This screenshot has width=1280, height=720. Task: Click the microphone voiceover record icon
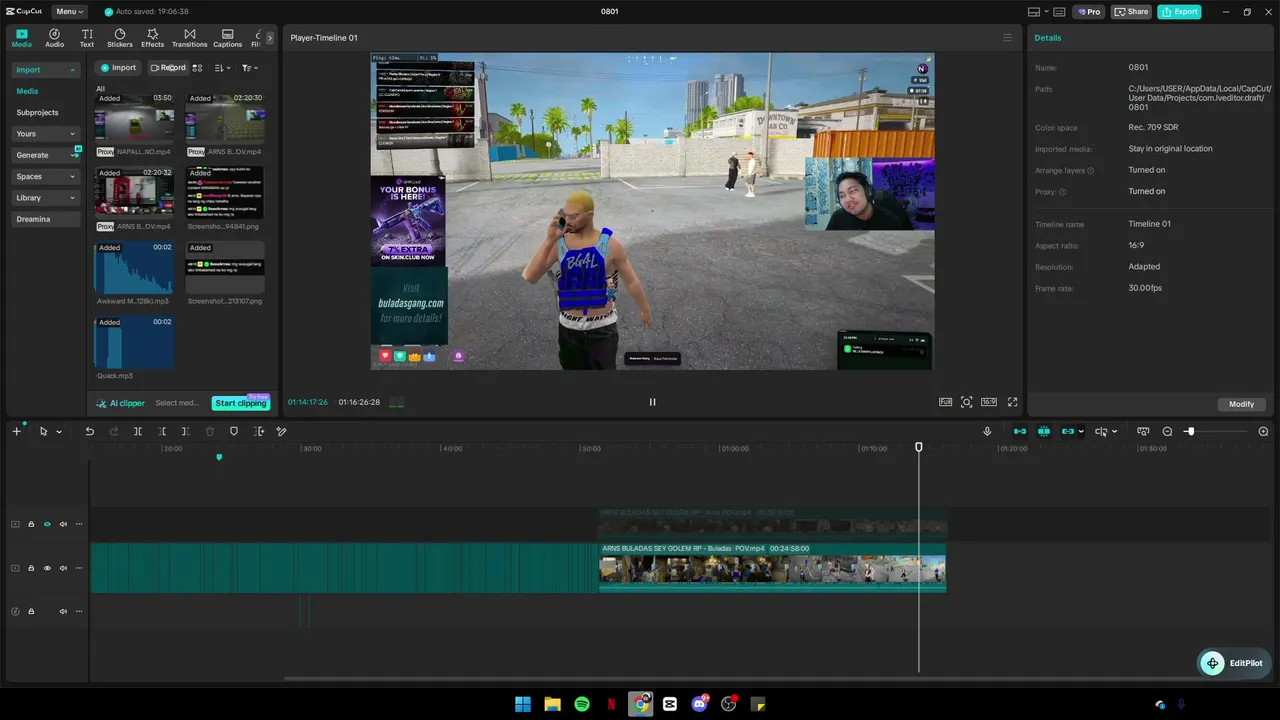point(987,431)
